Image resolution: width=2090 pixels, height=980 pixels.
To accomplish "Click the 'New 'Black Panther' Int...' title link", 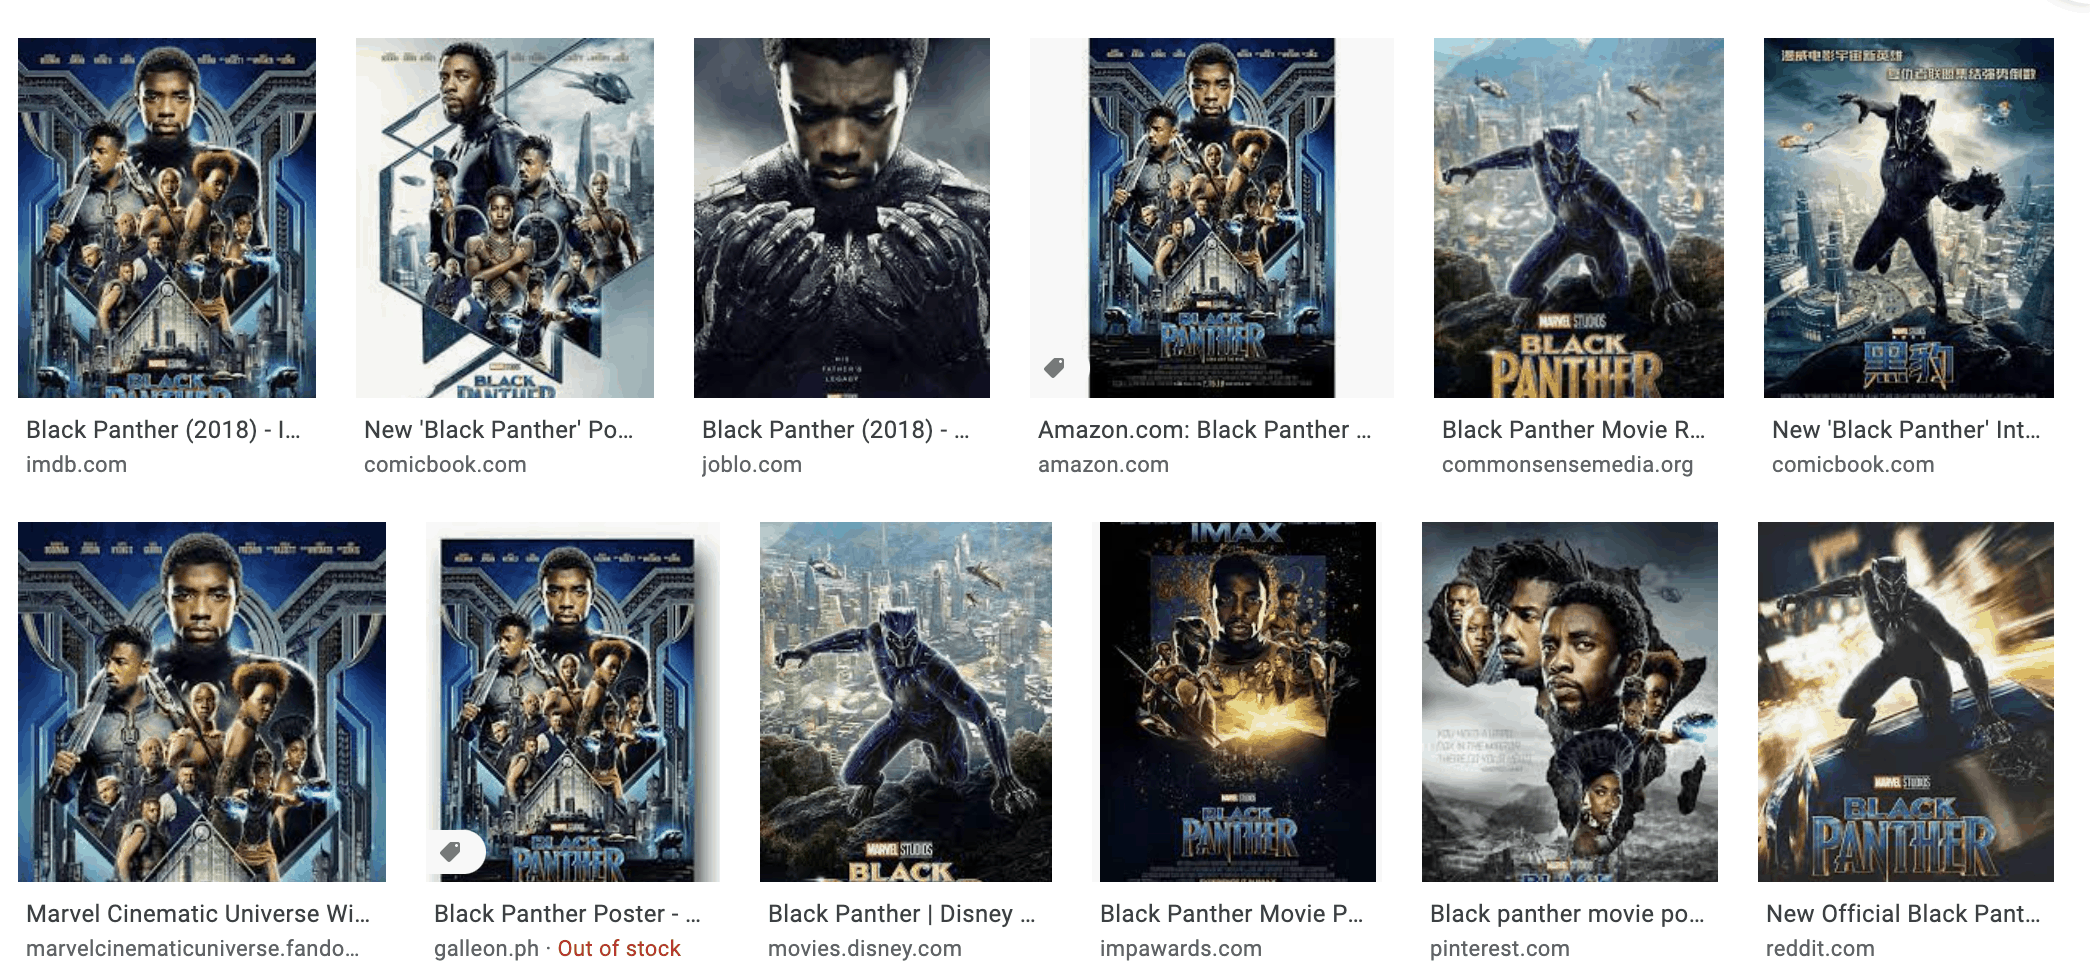I will 1906,430.
